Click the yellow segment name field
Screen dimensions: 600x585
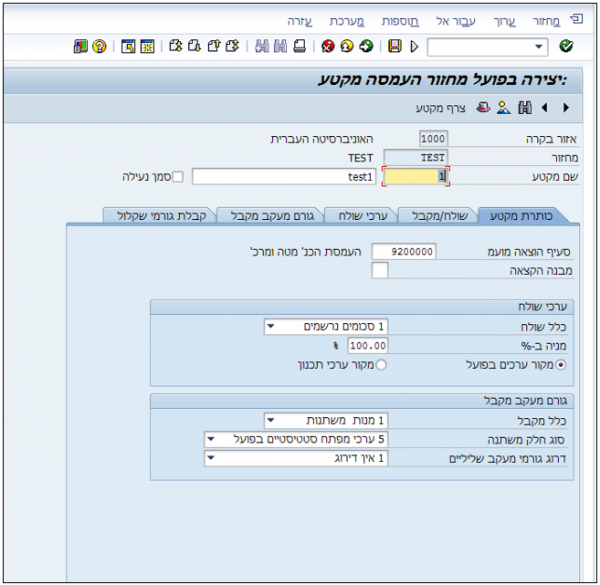(416, 176)
